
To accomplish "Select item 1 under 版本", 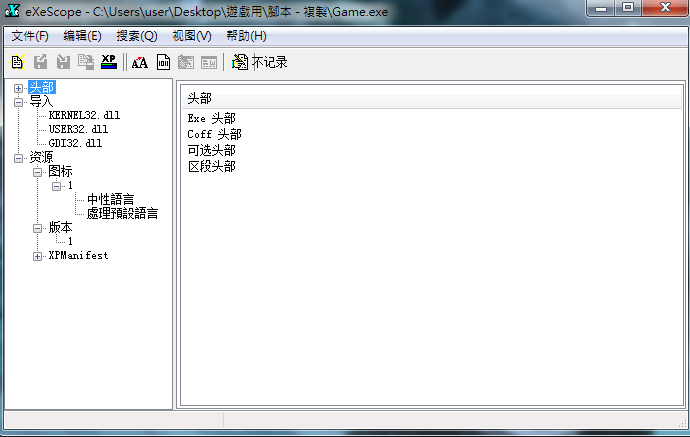I will (70, 241).
